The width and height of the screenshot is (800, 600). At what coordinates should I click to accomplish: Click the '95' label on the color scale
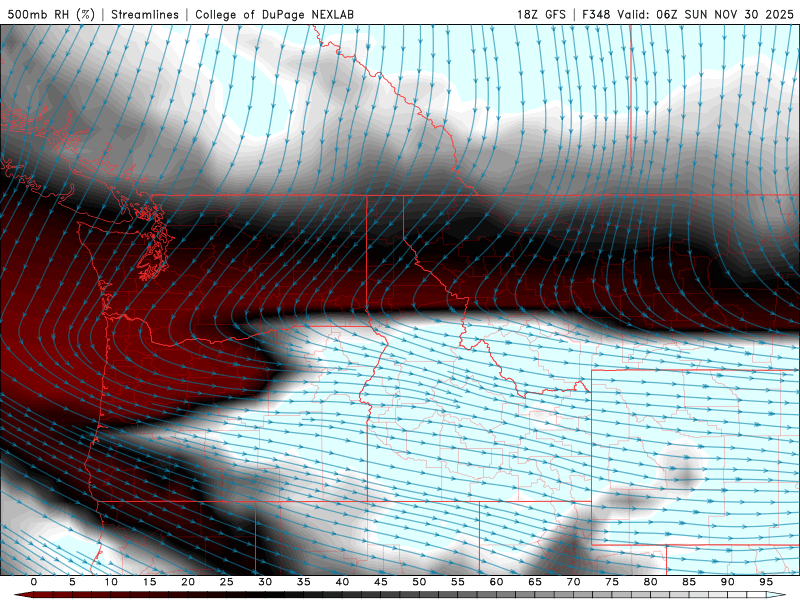point(766,582)
